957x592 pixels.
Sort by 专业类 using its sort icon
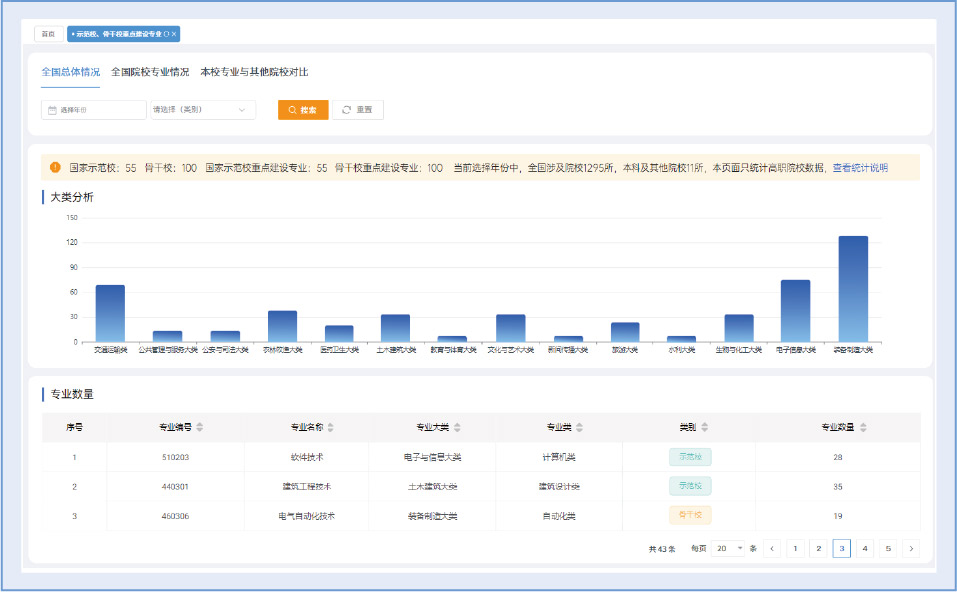(580, 427)
